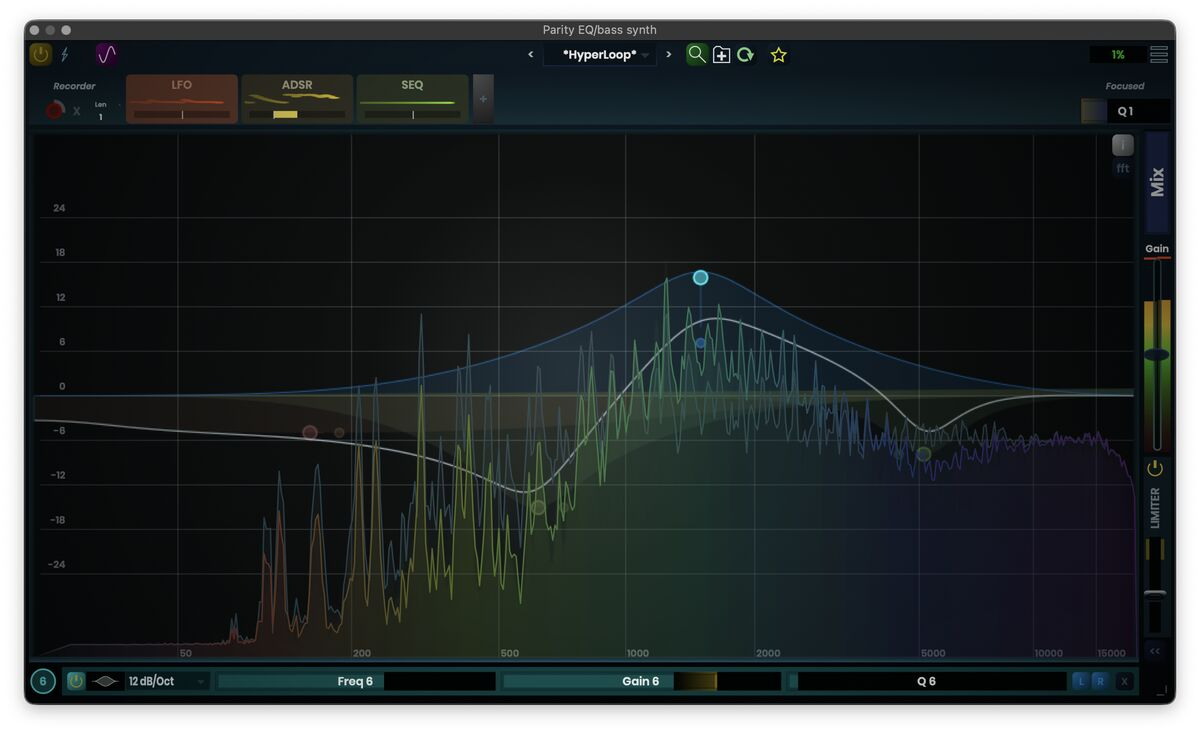The width and height of the screenshot is (1200, 733).
Task: Click the lightning bolt icon
Action: (65, 55)
